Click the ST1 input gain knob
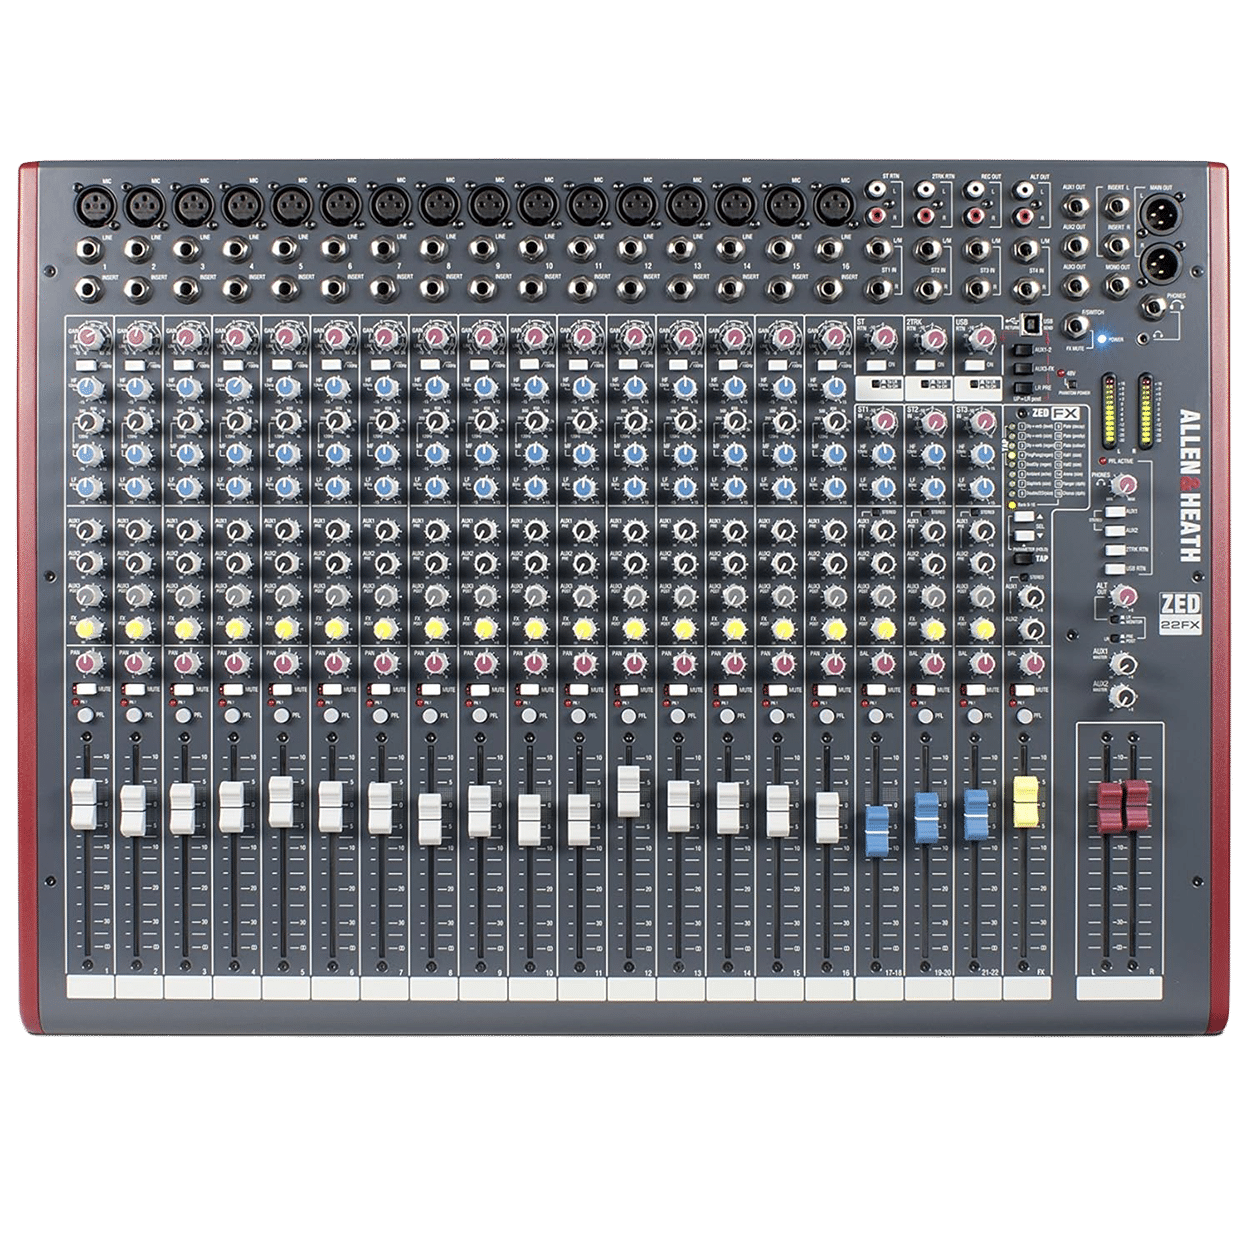Image resolution: width=1250 pixels, height=1250 pixels. coord(882,423)
